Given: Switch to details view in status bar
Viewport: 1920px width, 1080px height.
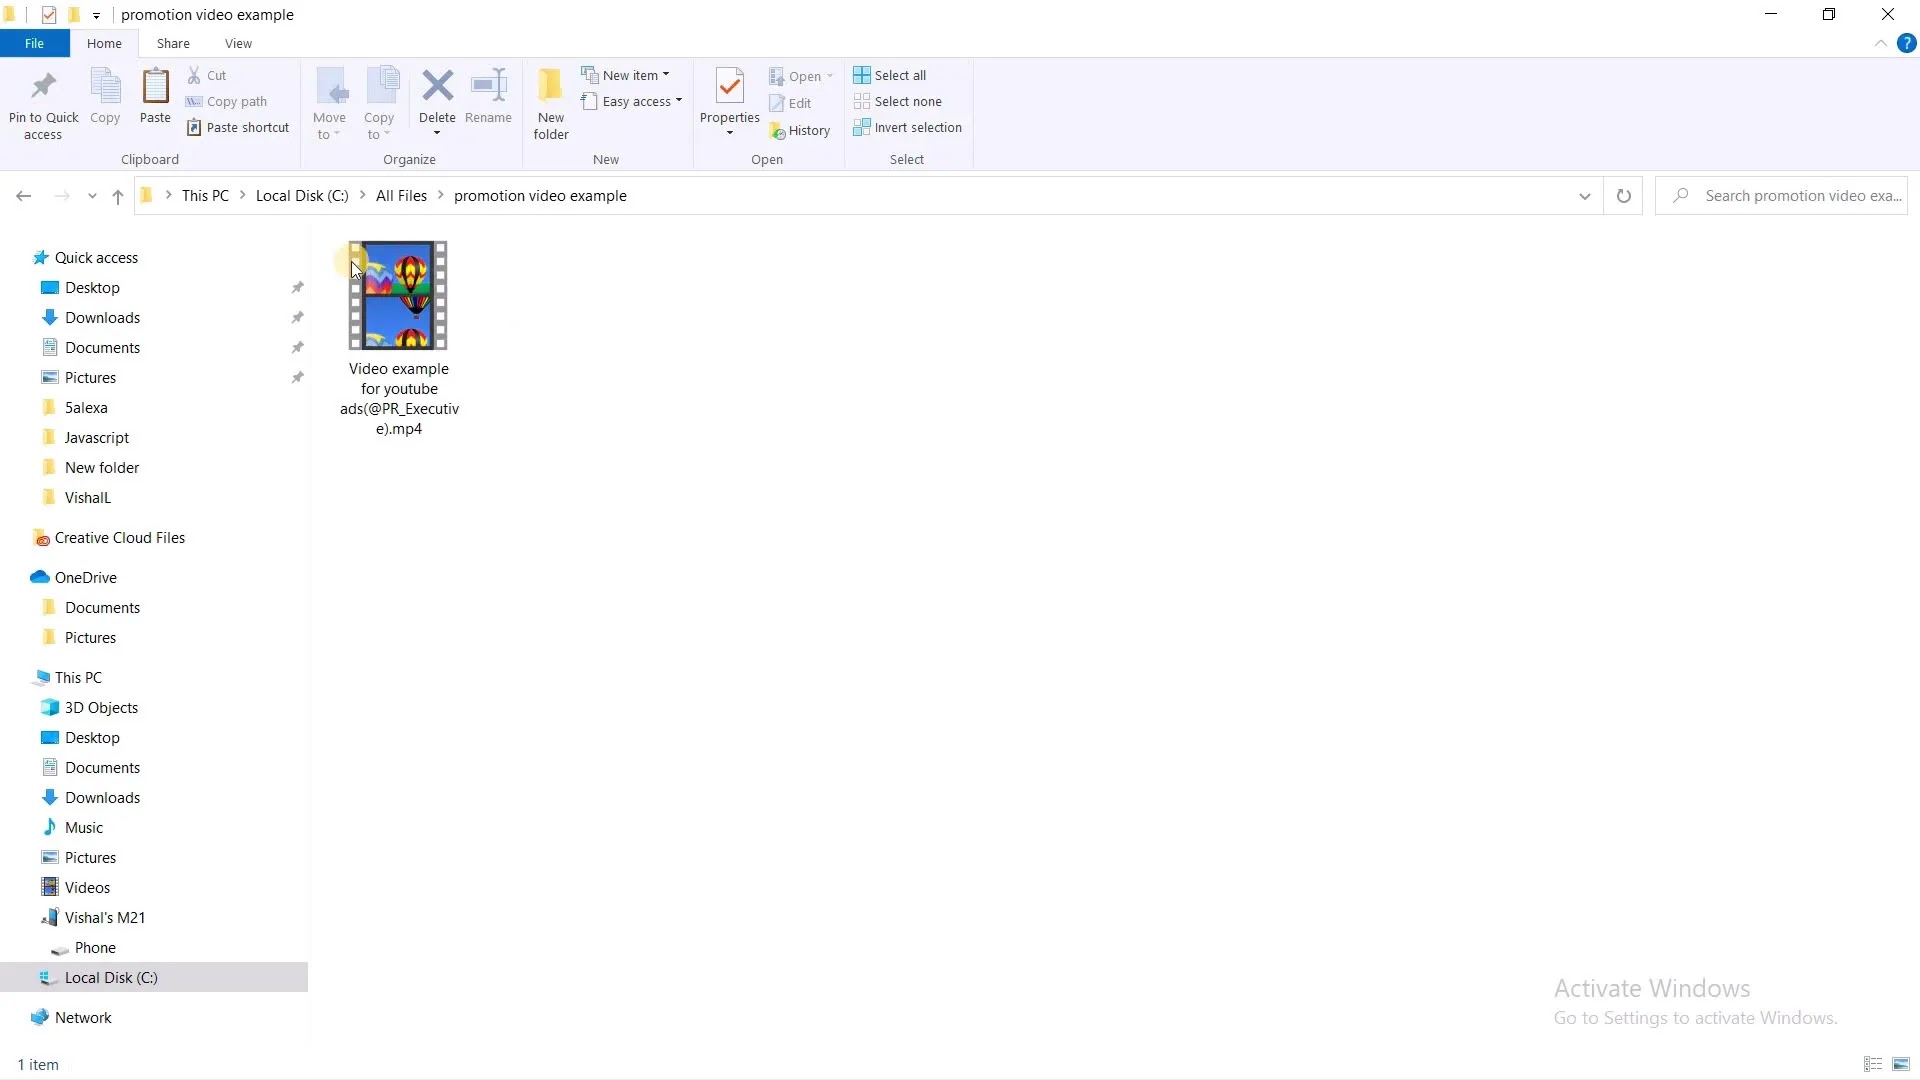Looking at the screenshot, I should (1873, 1064).
